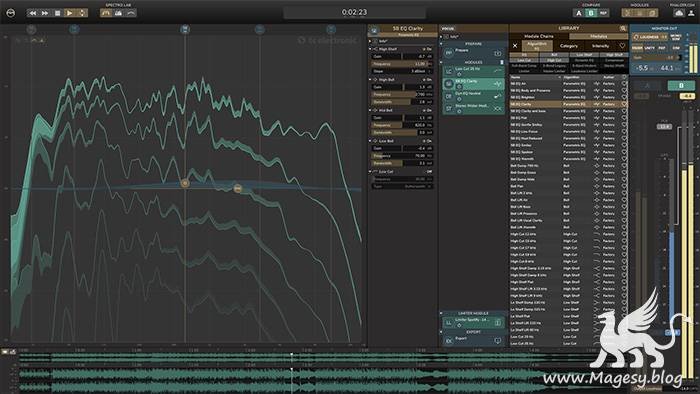Click the waveform playhead in the timeline

292,370
